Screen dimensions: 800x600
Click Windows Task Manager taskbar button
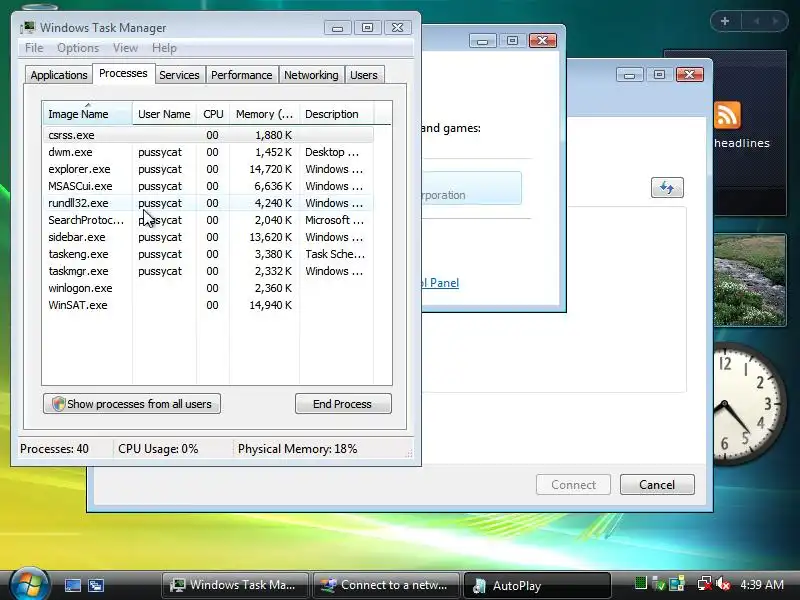235,585
